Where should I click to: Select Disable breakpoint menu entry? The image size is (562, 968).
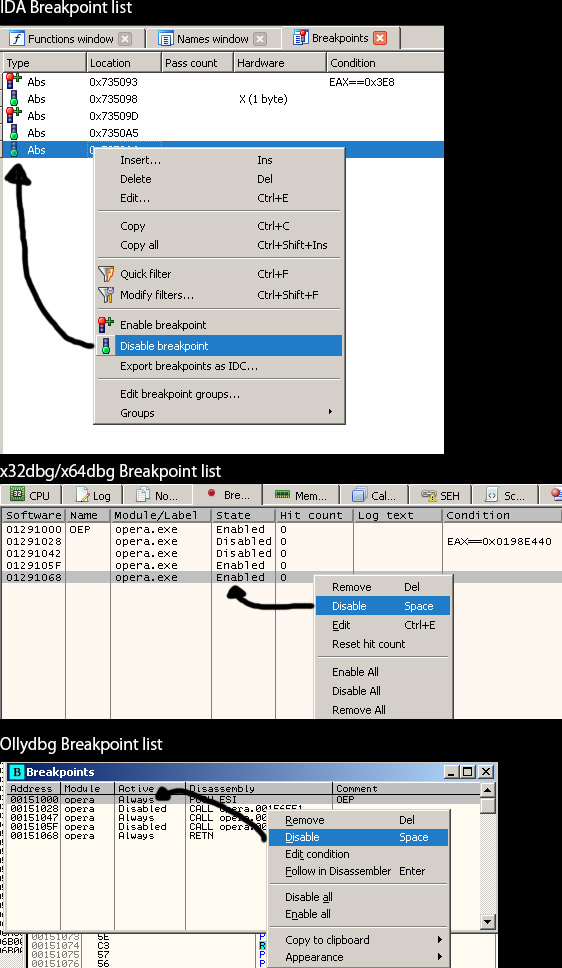click(x=219, y=346)
